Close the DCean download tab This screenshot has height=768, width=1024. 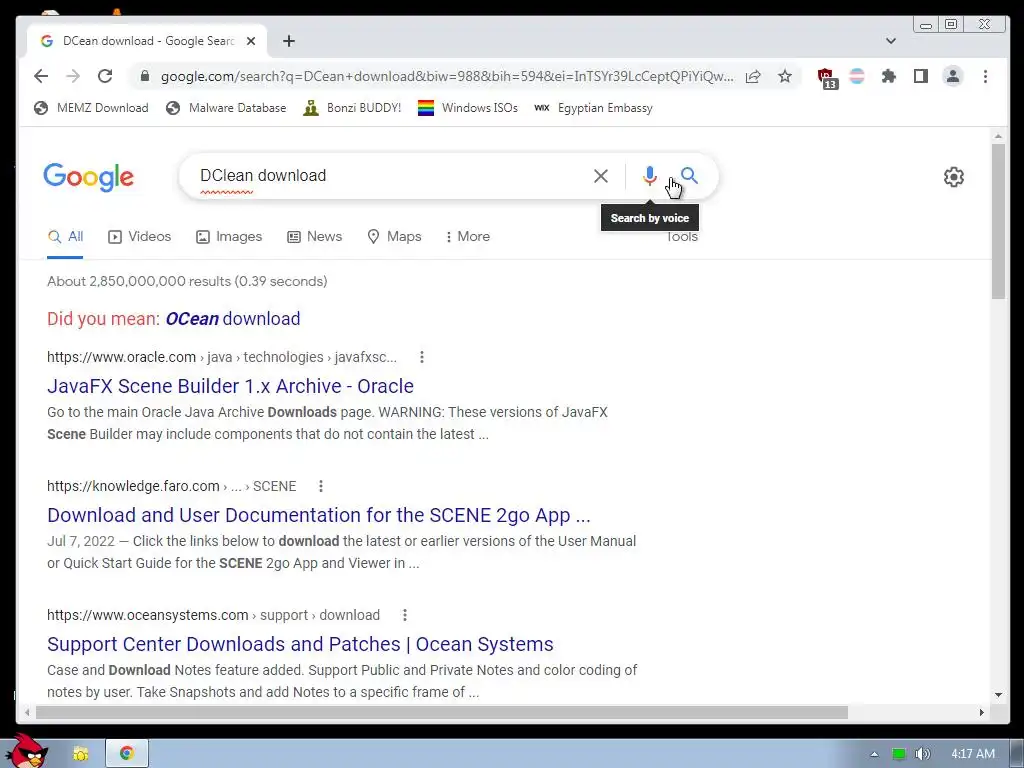(x=251, y=41)
